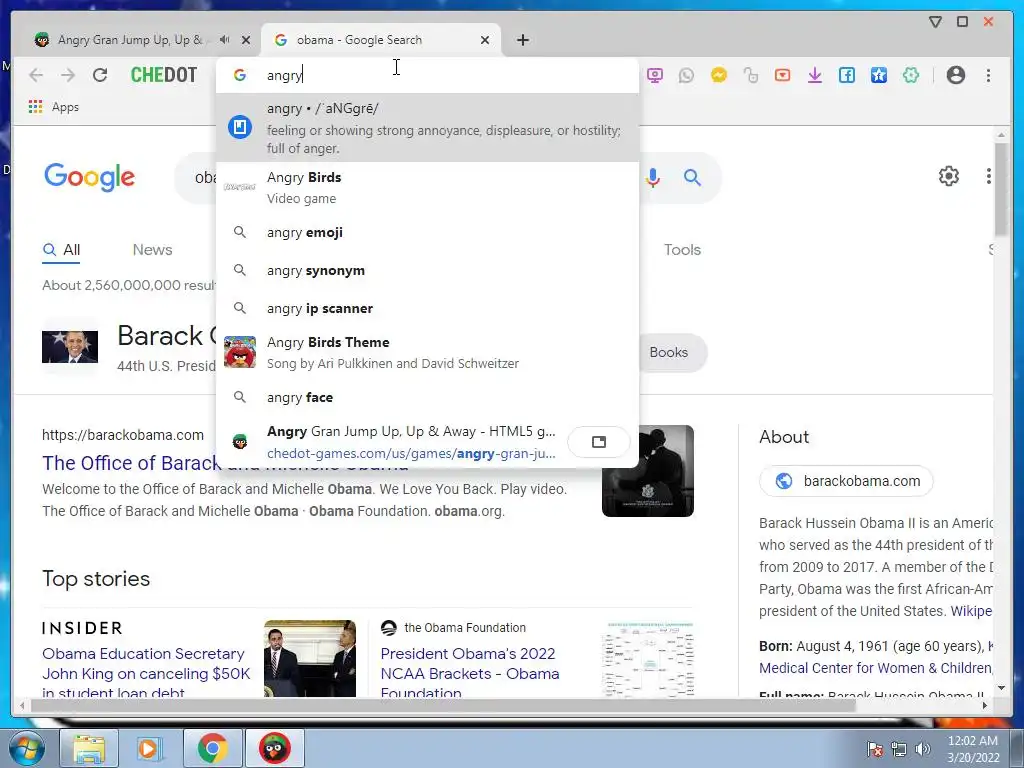
Task: Open the yellow Messenger toolbar icon
Action: click(718, 76)
